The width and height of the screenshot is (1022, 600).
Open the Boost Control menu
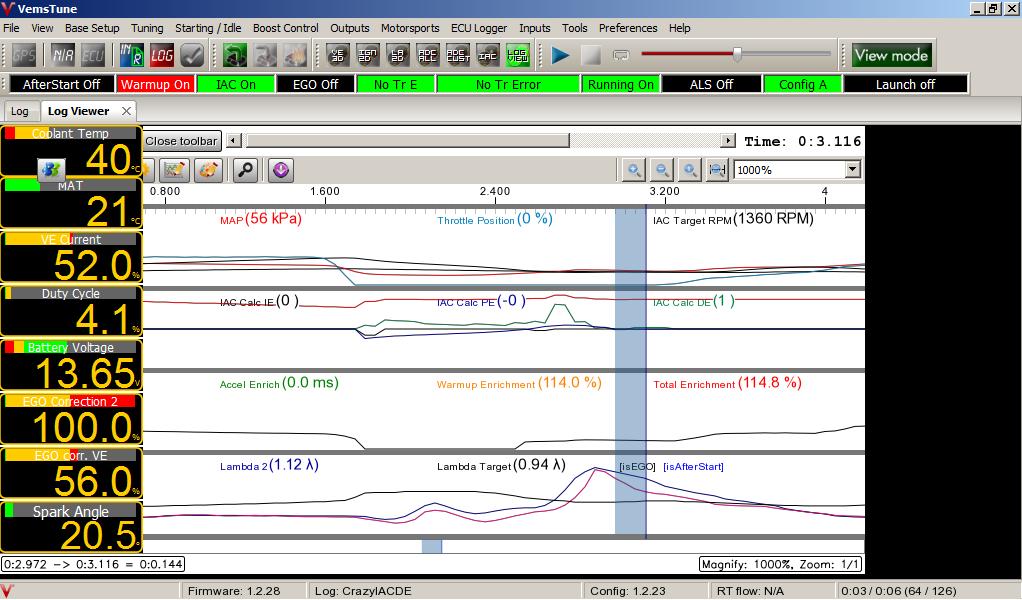pos(285,28)
